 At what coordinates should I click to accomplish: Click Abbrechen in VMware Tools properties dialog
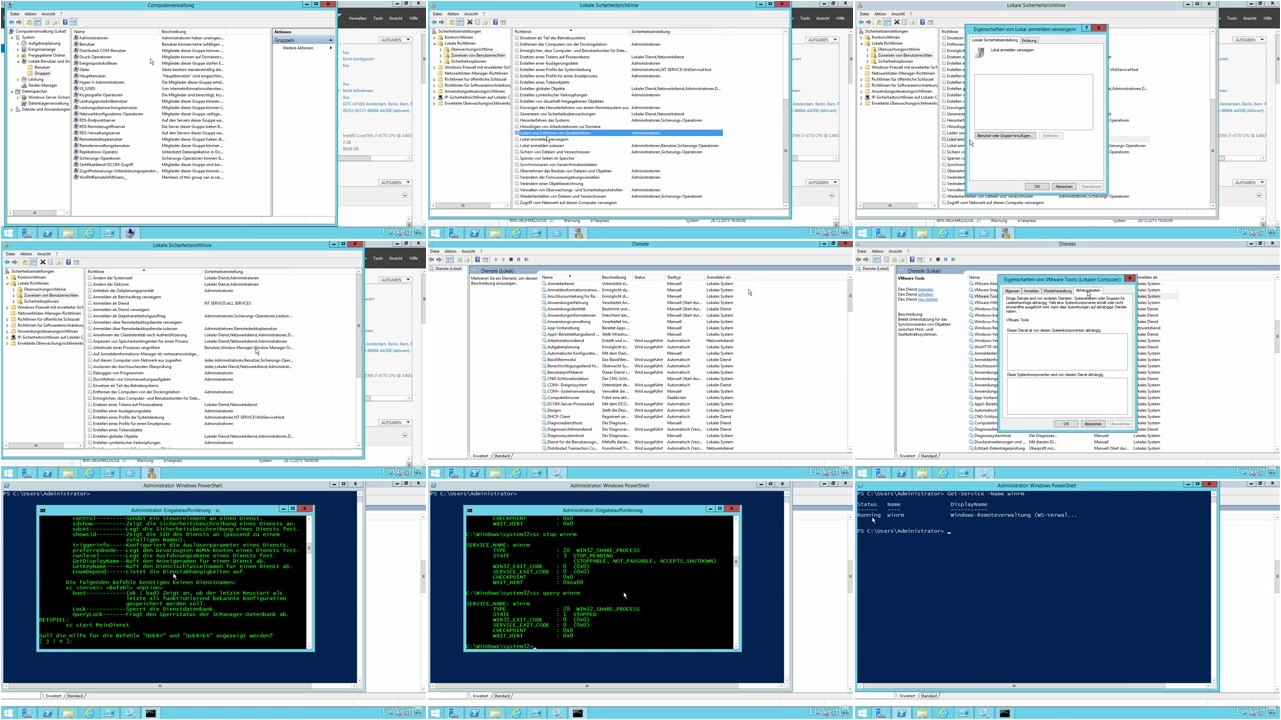click(1093, 424)
